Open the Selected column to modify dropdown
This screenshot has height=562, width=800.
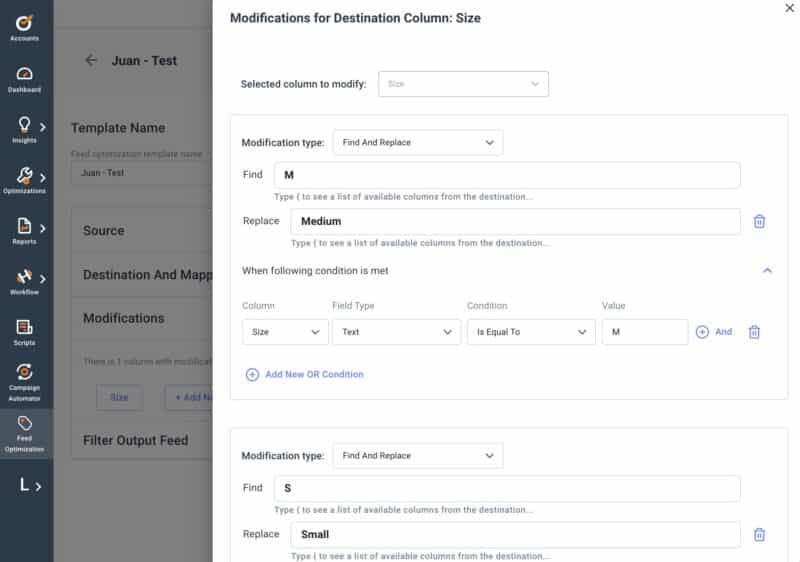pyautogui.click(x=463, y=84)
